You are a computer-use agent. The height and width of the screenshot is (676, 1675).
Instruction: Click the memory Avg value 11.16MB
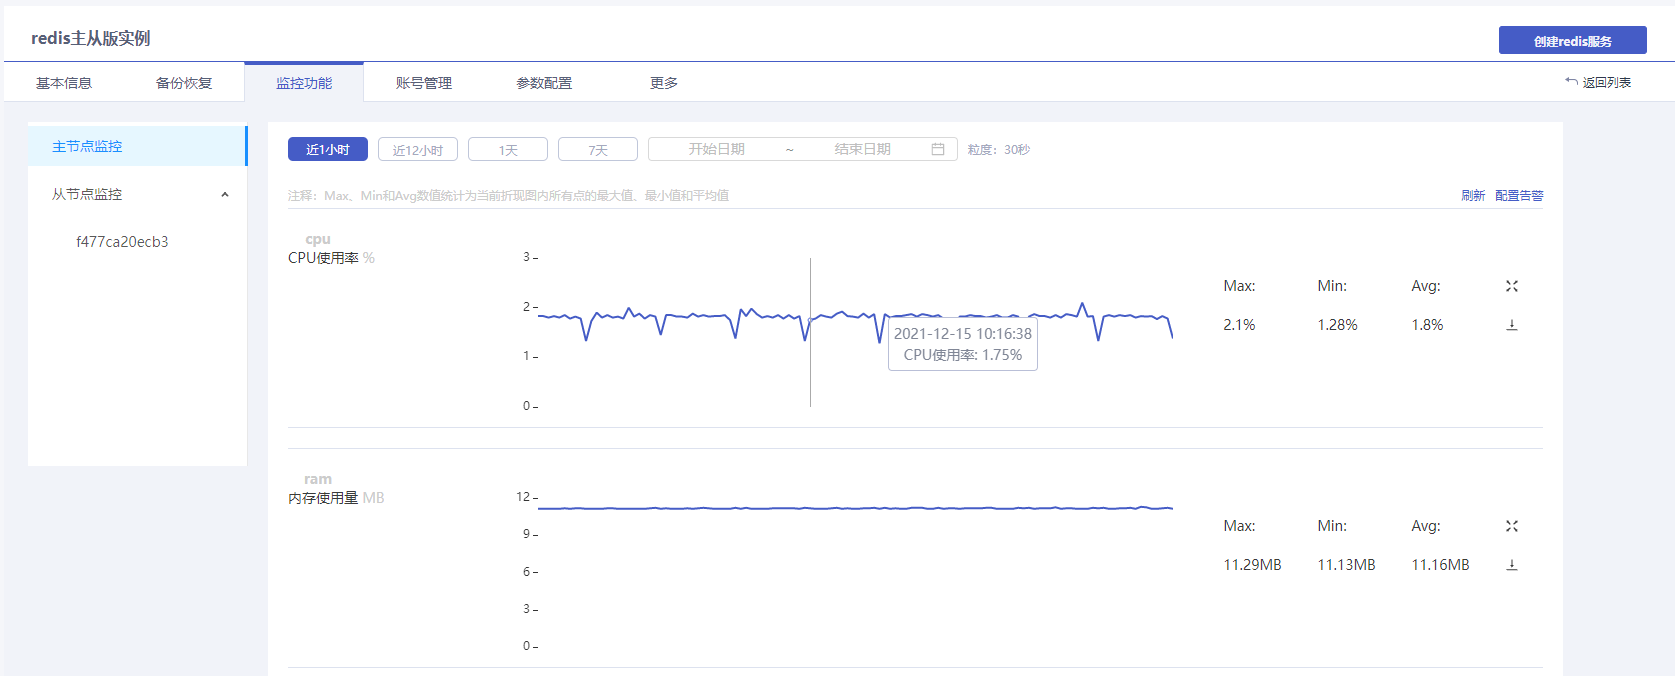1440,565
